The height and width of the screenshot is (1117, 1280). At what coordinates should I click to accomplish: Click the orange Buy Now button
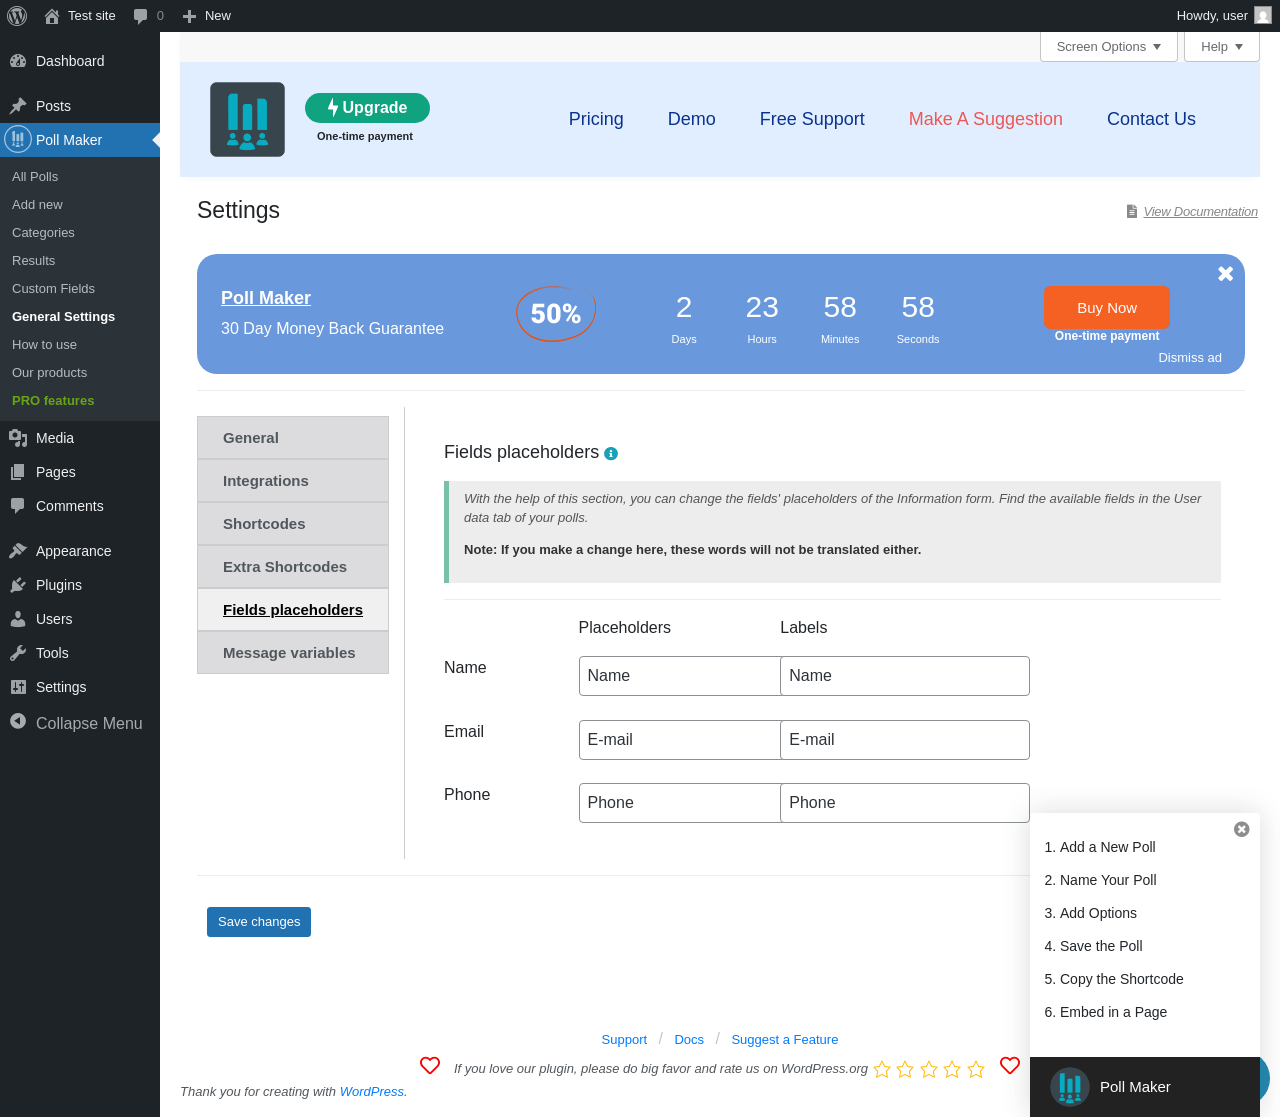coord(1106,308)
